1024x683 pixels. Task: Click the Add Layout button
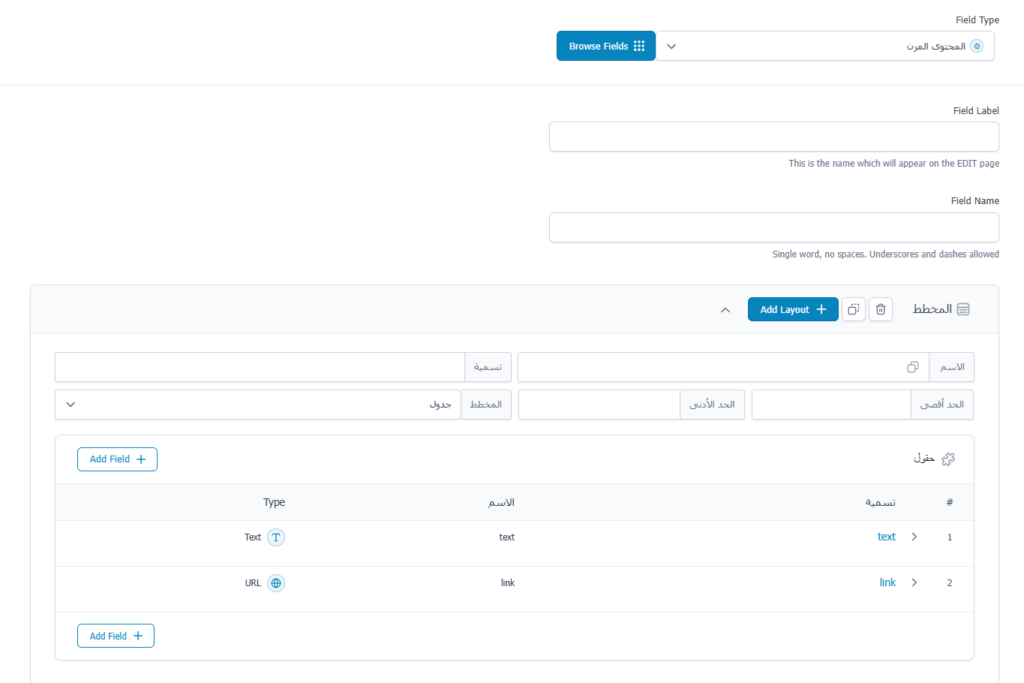coord(793,310)
